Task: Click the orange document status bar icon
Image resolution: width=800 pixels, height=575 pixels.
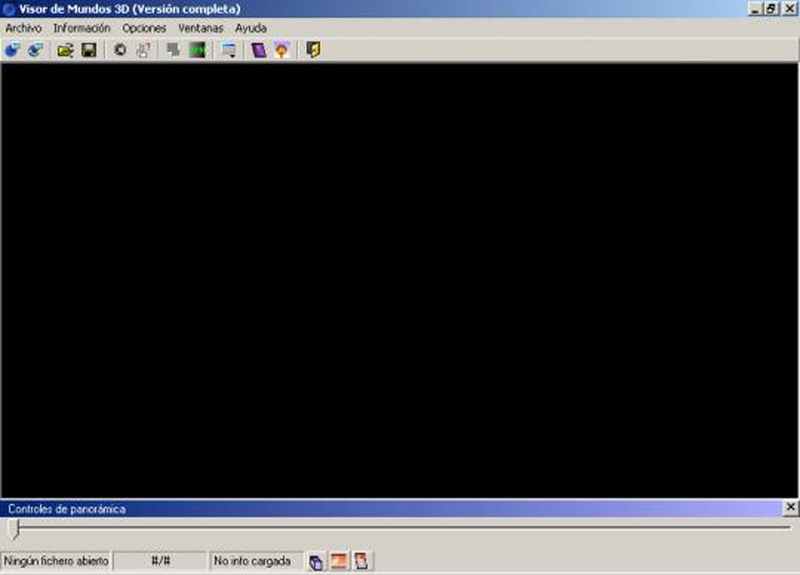Action: pos(362,561)
